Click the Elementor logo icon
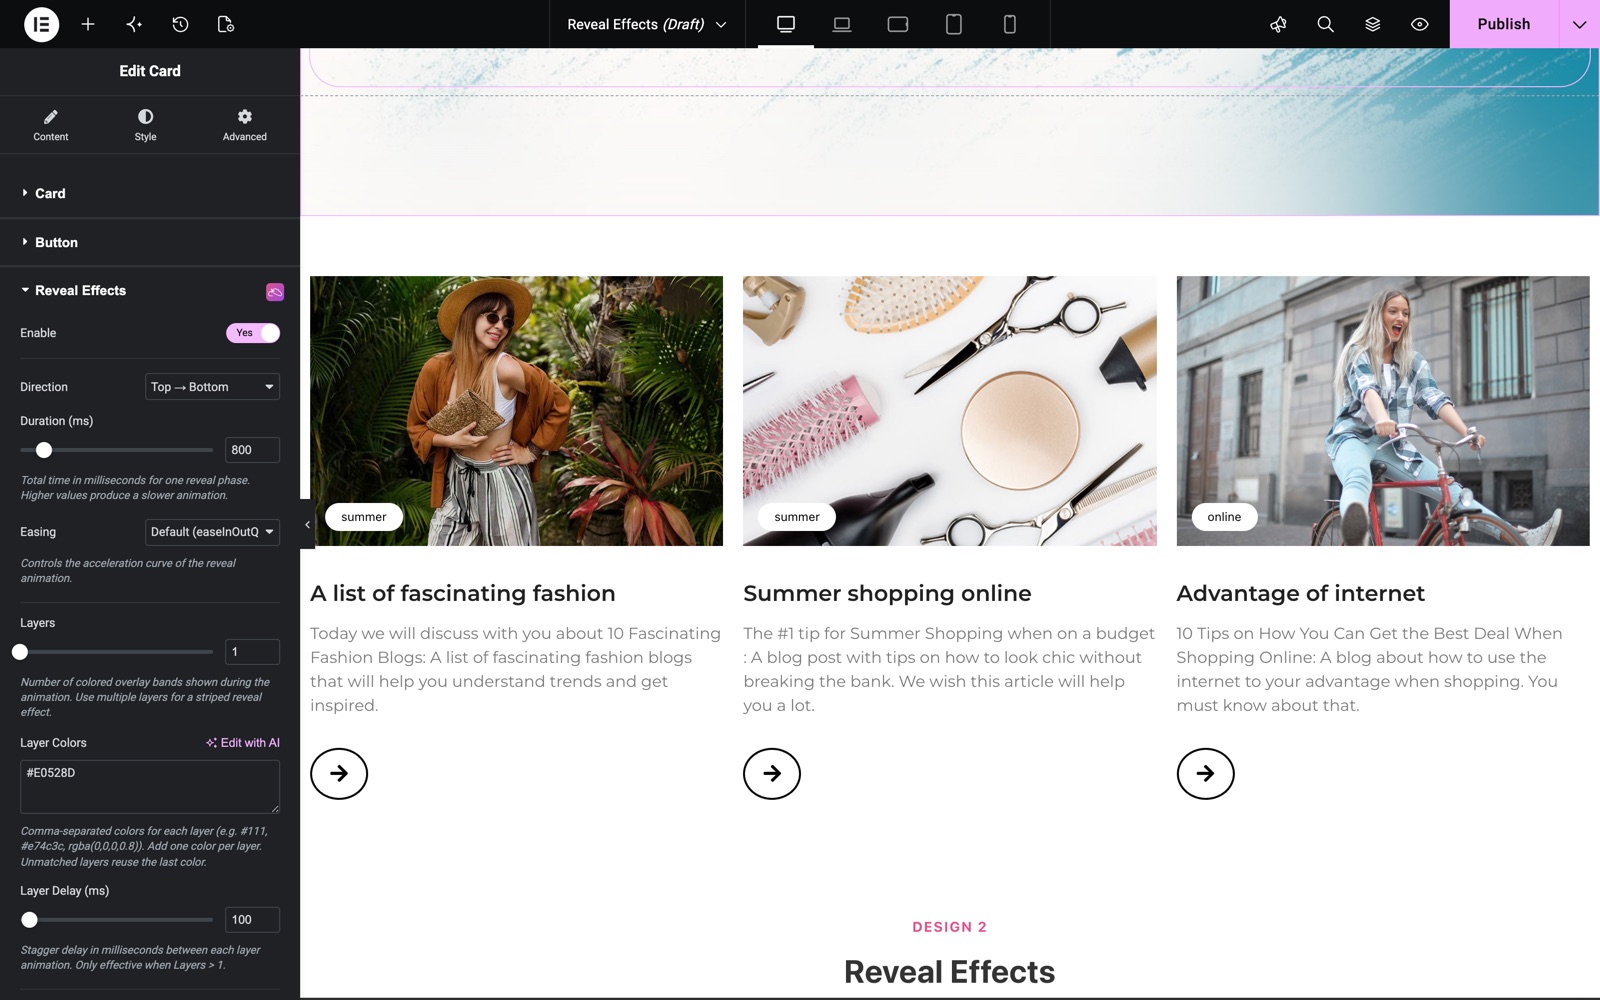Viewport: 1600px width, 1000px height. coord(41,24)
